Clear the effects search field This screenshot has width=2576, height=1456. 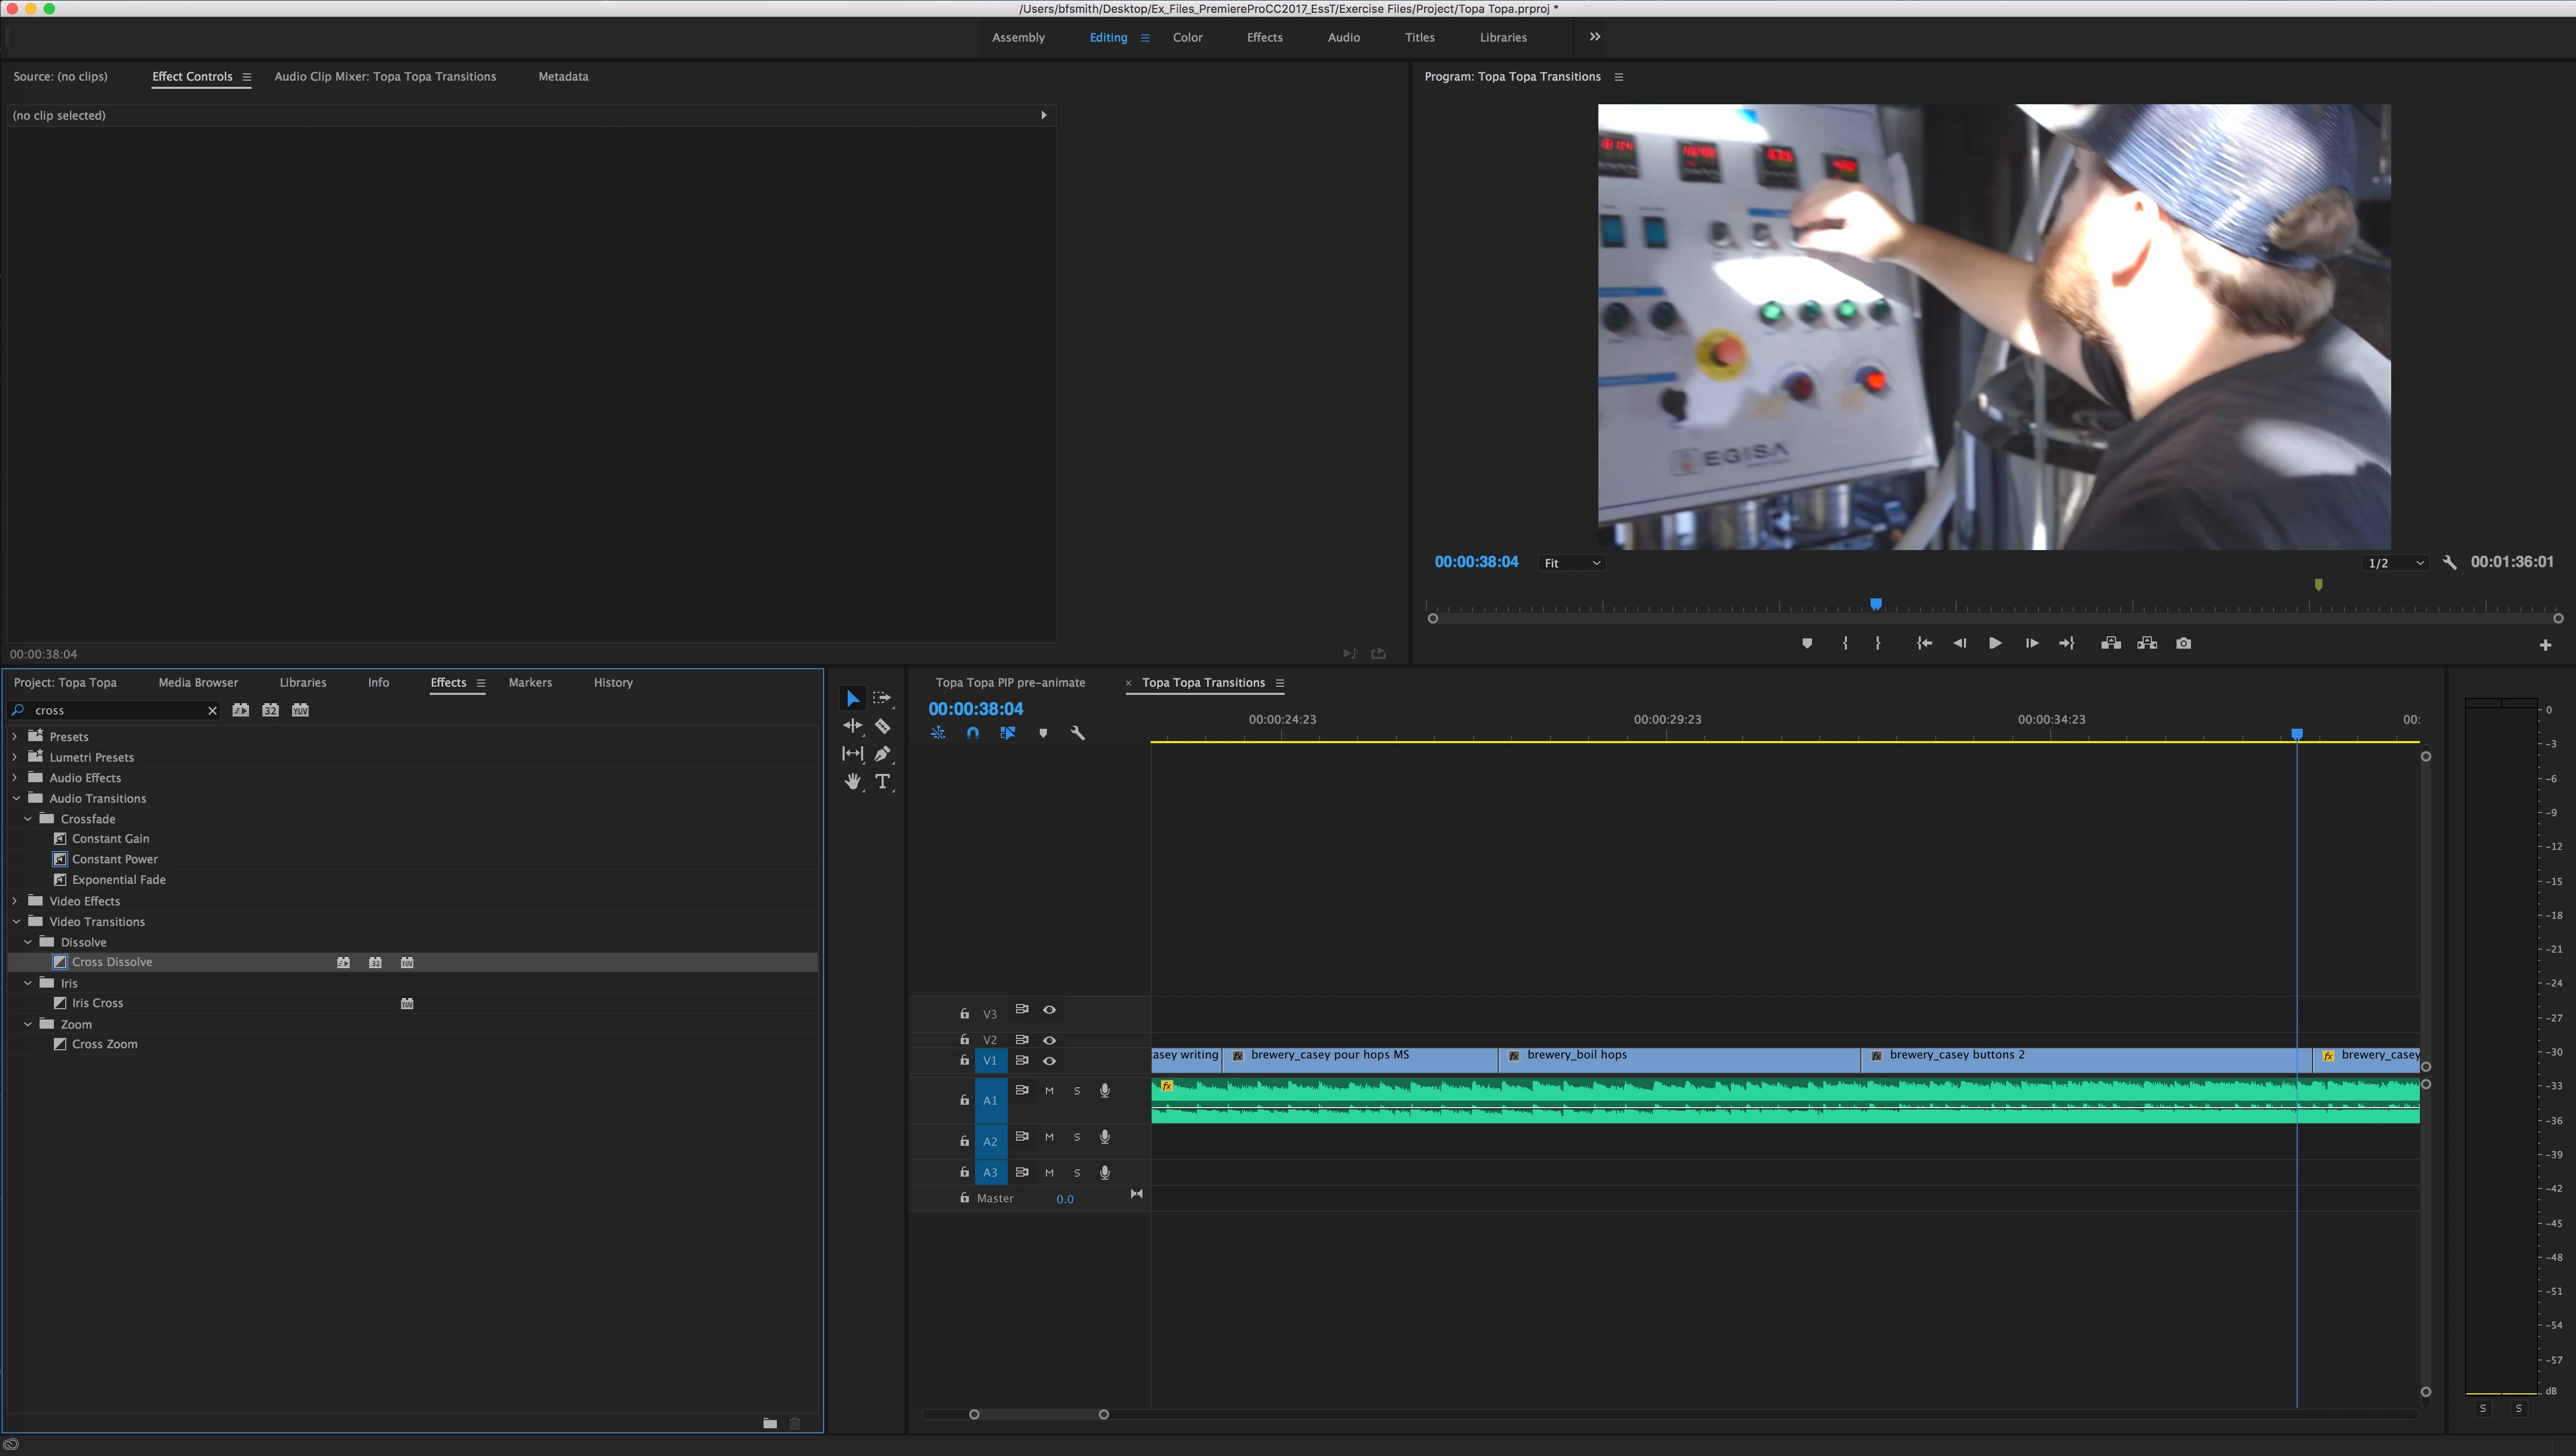tap(212, 710)
